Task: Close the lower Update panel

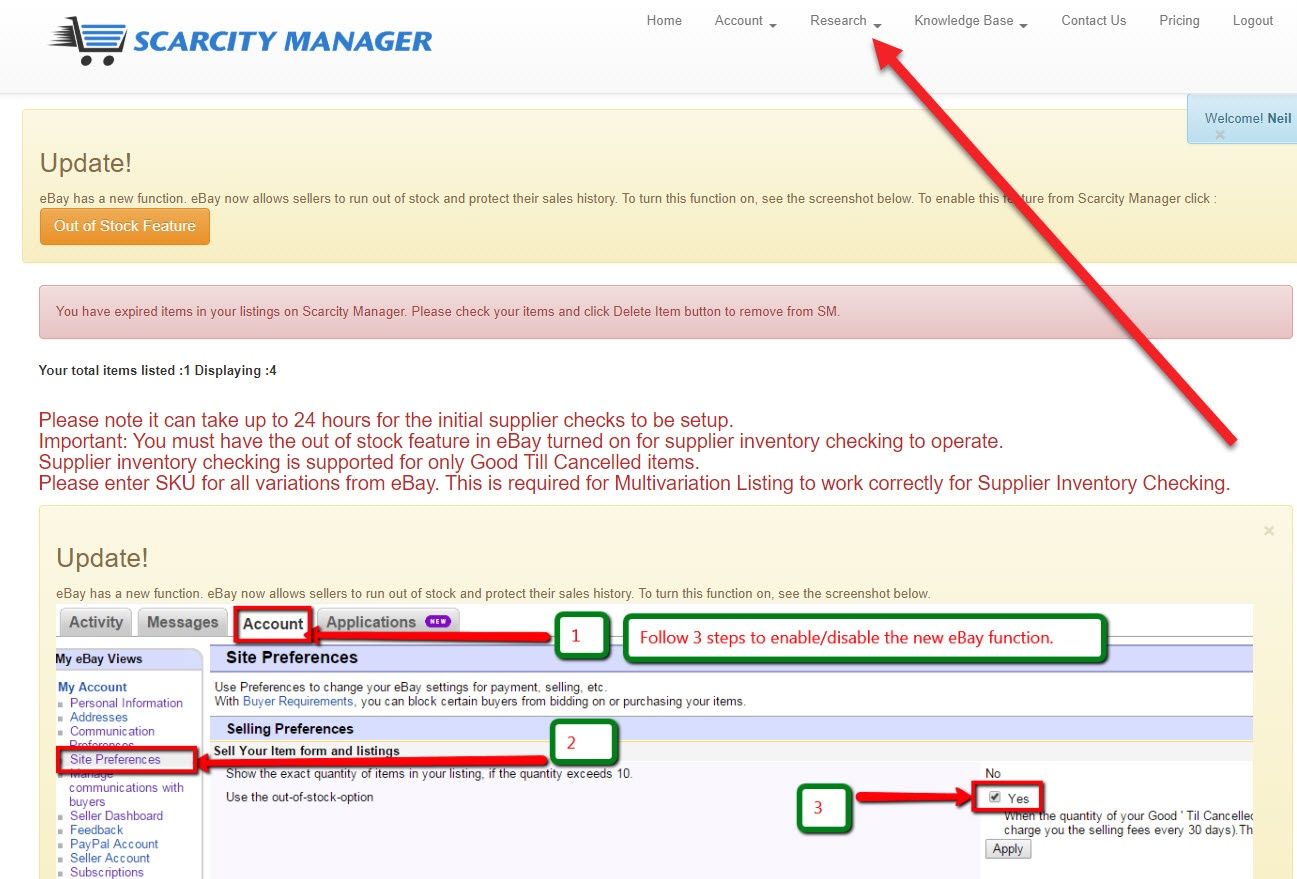Action: point(1269,531)
